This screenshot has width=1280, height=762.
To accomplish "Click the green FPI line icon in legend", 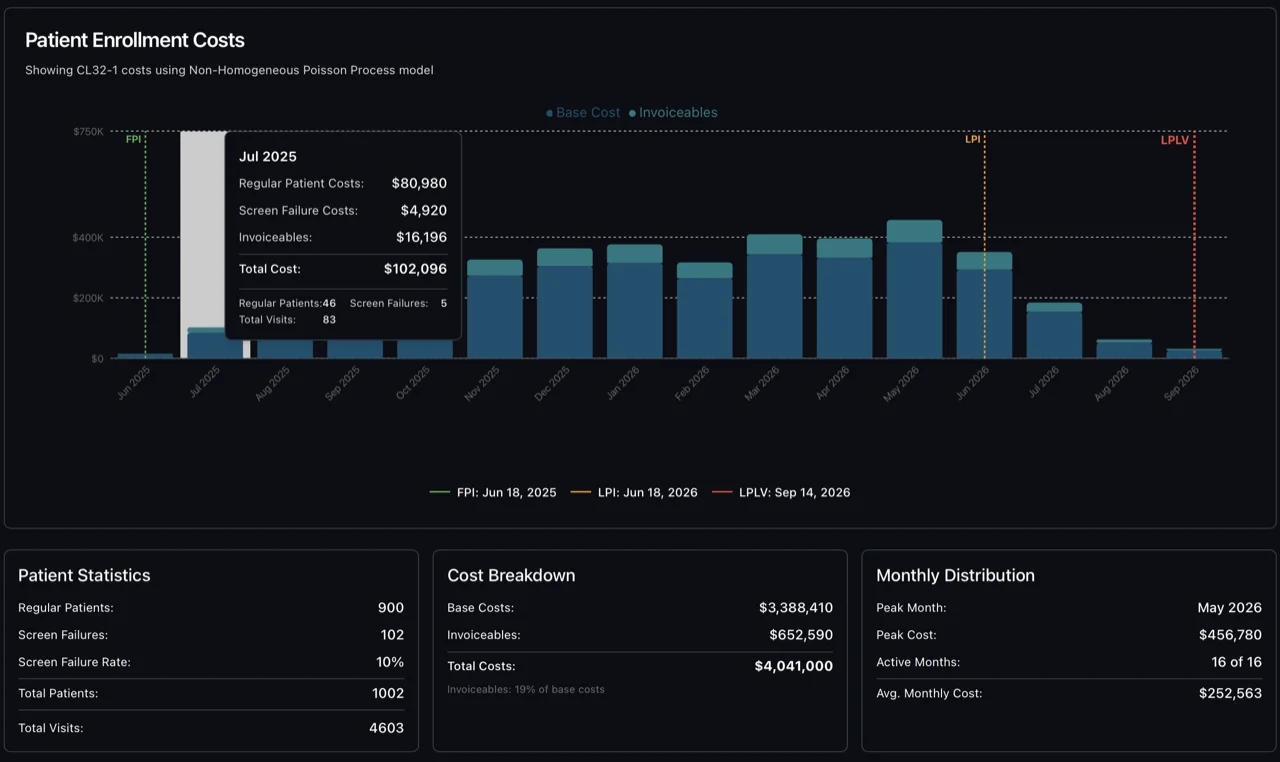I will [440, 492].
